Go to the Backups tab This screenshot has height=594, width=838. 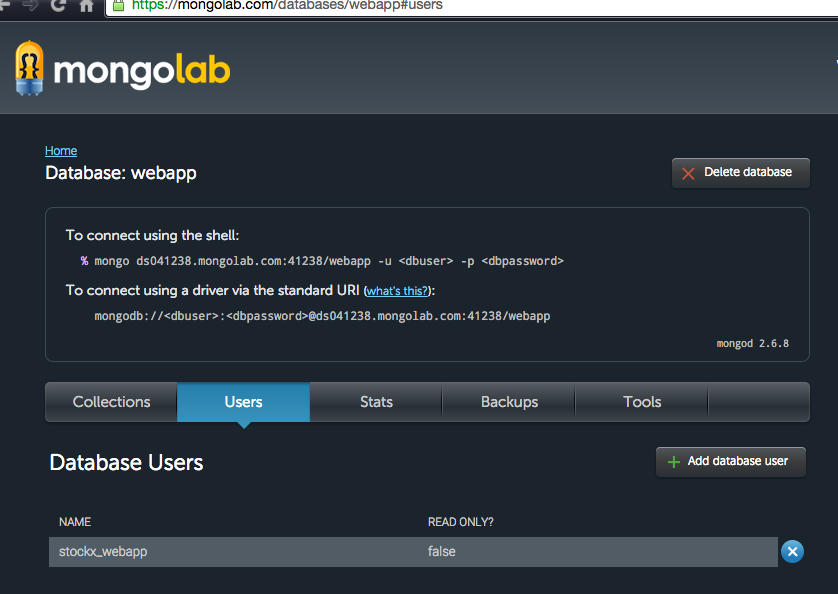tap(509, 402)
